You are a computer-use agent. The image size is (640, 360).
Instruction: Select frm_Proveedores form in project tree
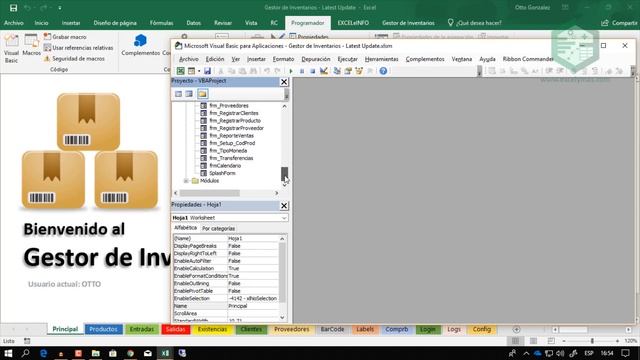click(x=229, y=106)
